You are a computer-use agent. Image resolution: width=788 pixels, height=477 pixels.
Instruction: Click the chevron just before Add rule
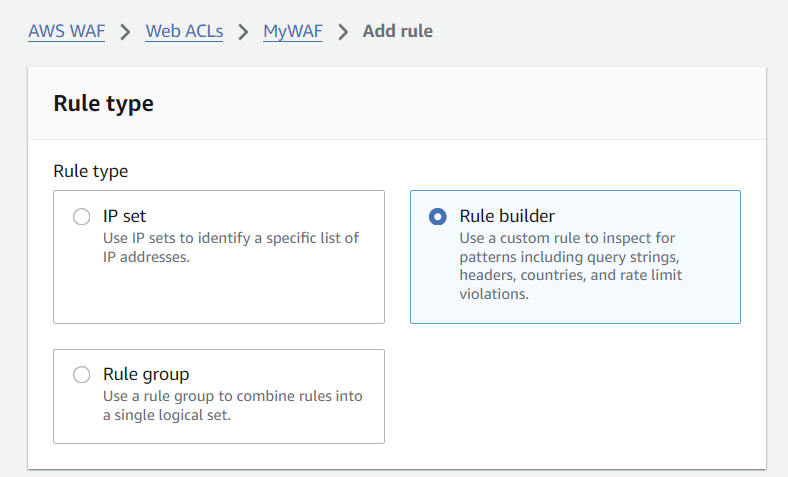coord(343,31)
